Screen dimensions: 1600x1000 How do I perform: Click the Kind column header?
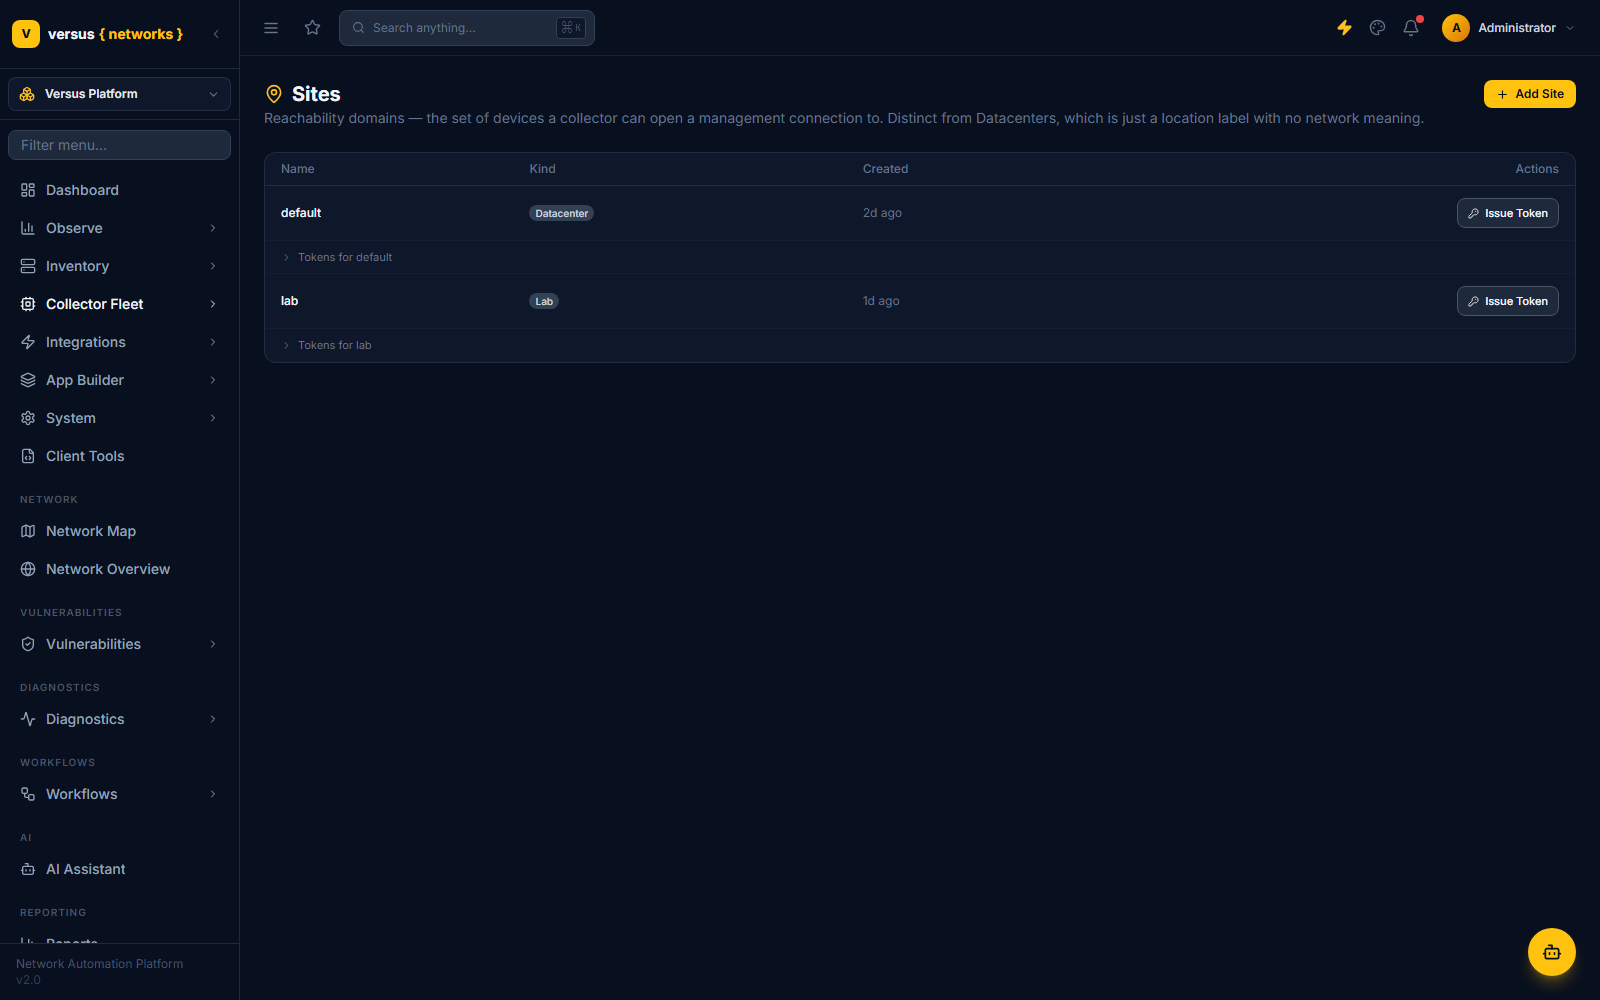[x=542, y=169]
